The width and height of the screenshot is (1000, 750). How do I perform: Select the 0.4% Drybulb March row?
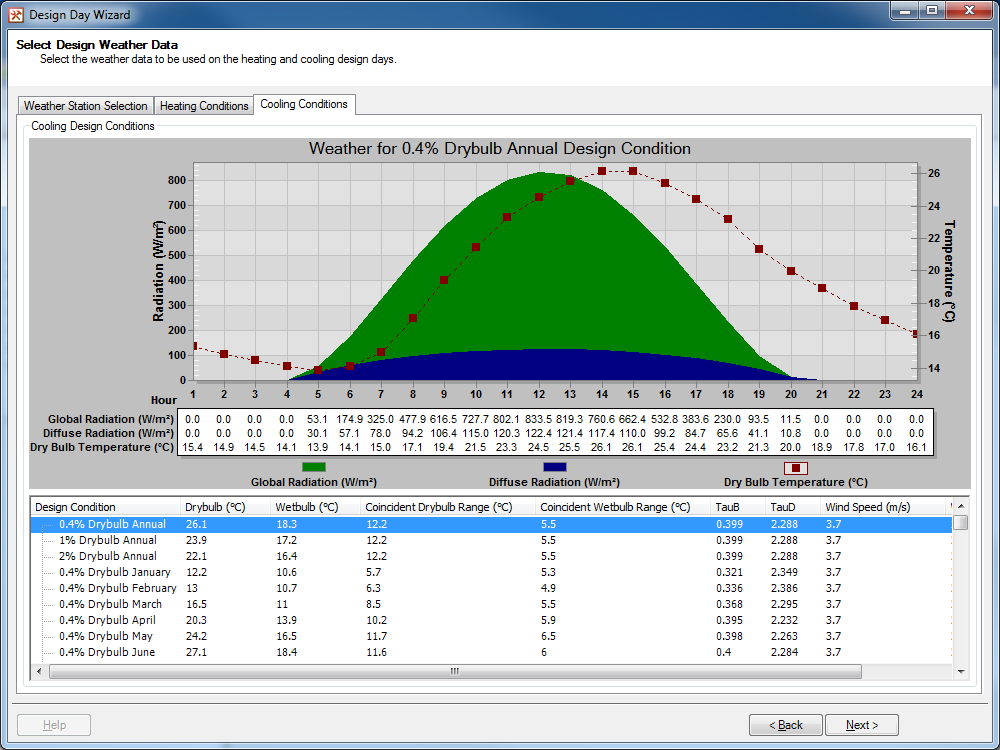491,604
